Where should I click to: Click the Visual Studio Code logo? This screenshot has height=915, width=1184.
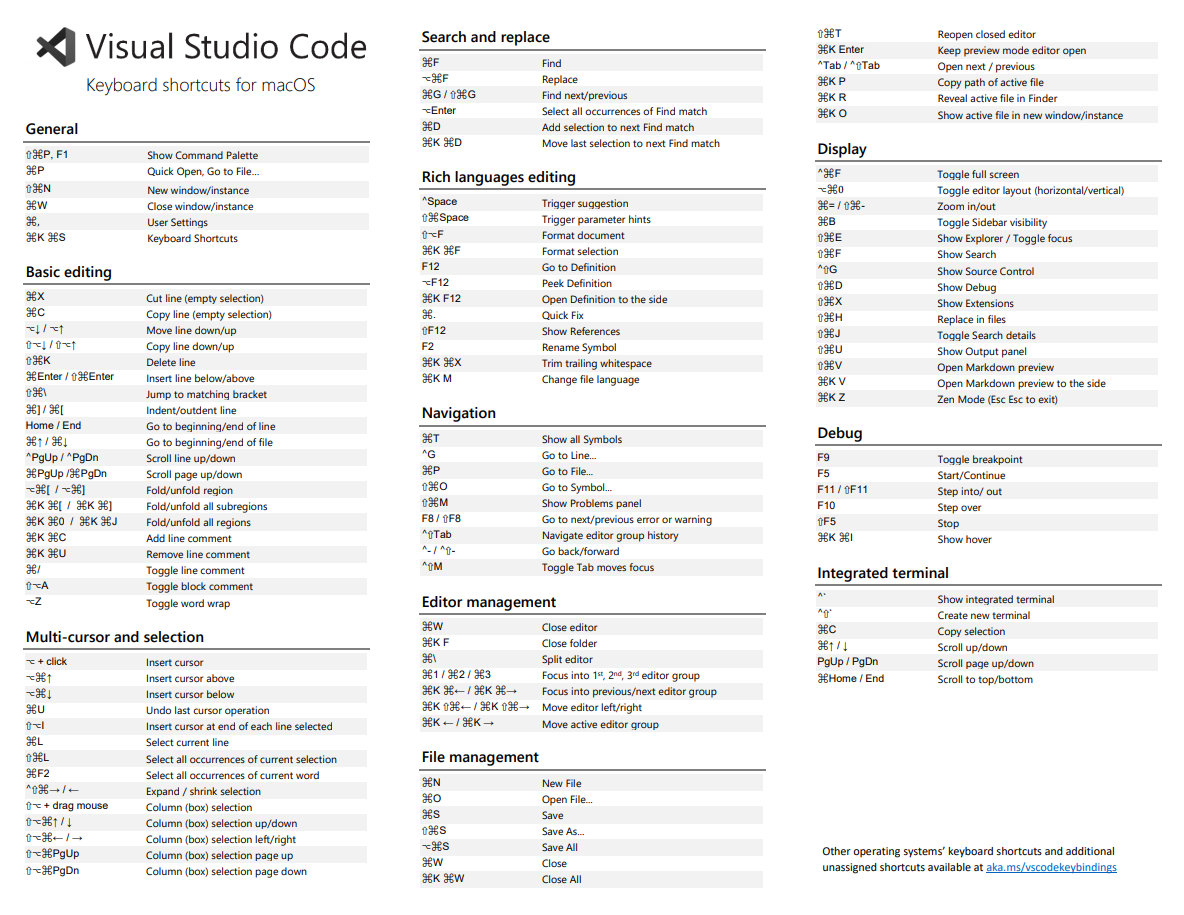pyautogui.click(x=55, y=46)
